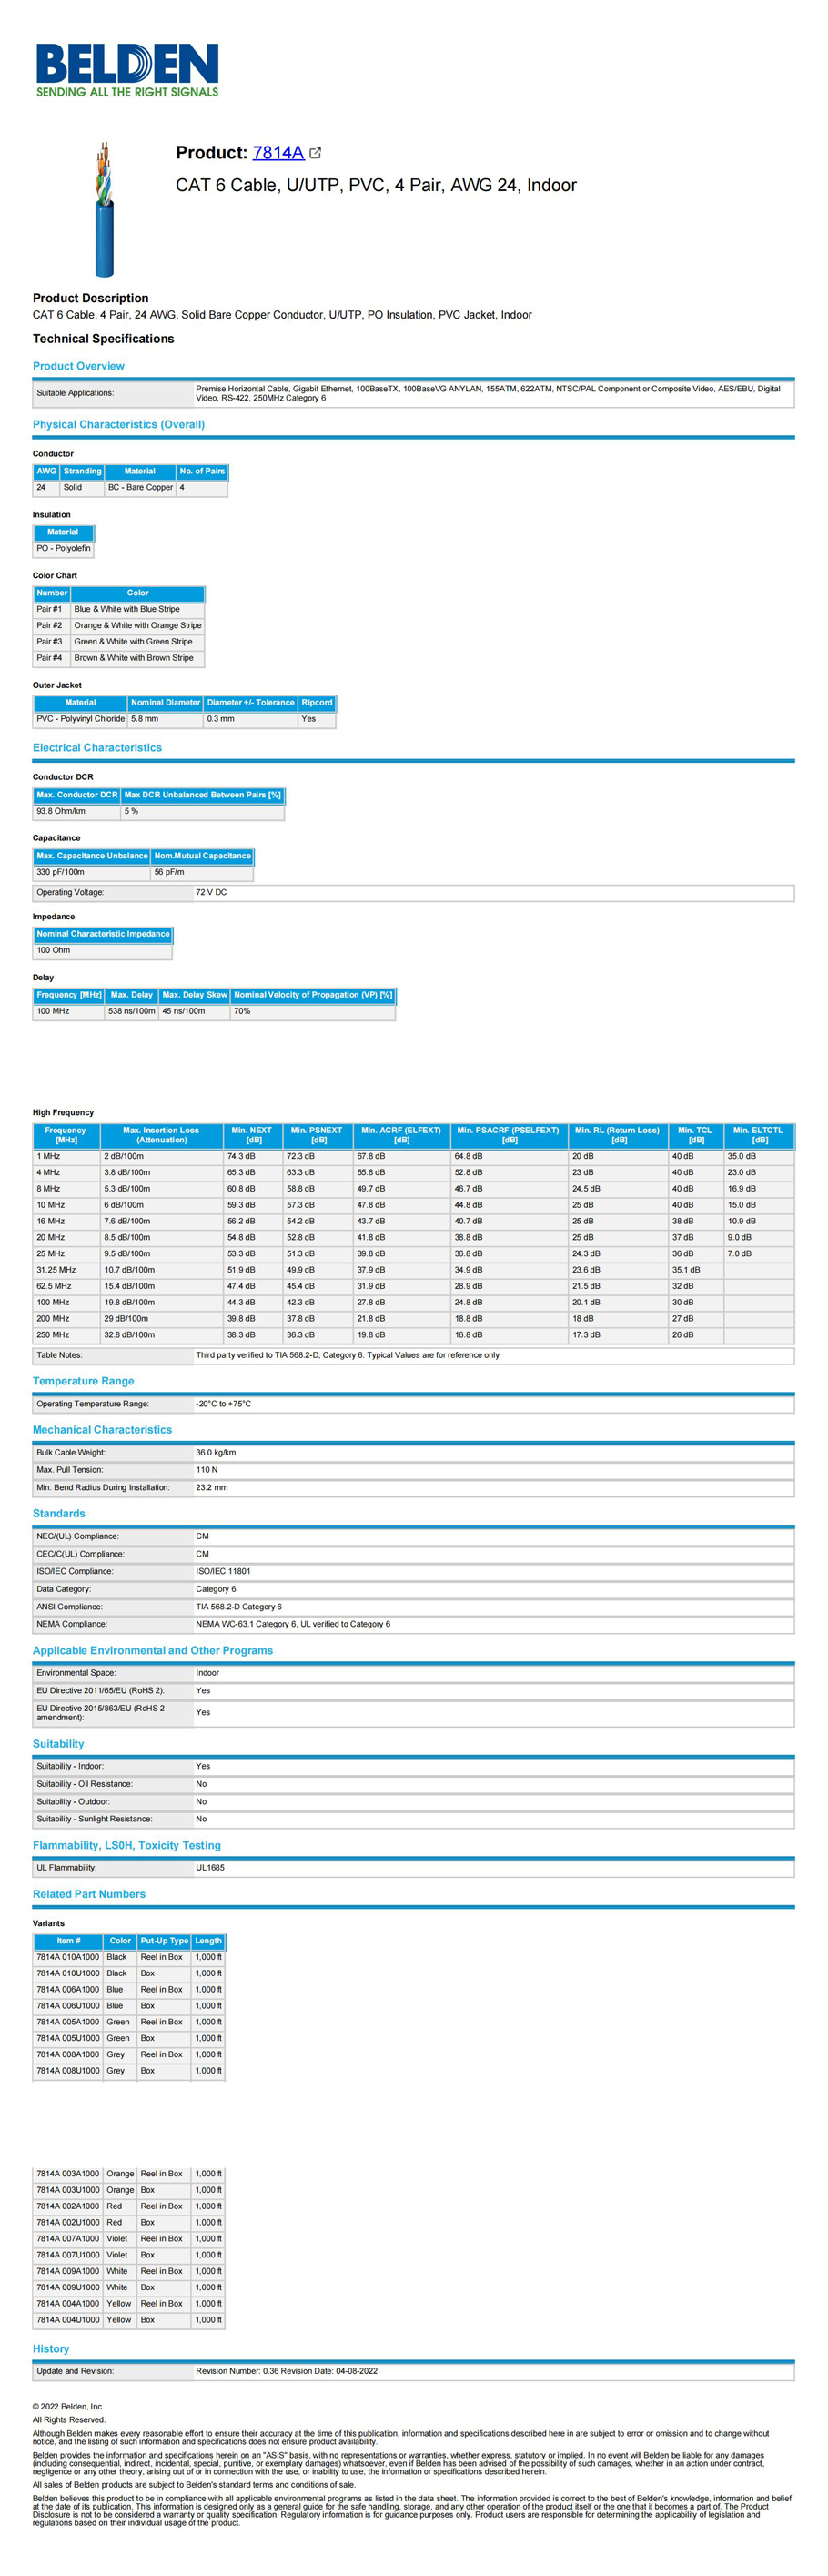Select the "Electrical Characteristics" section heading
Image resolution: width=828 pixels, height=2576 pixels.
click(x=97, y=748)
